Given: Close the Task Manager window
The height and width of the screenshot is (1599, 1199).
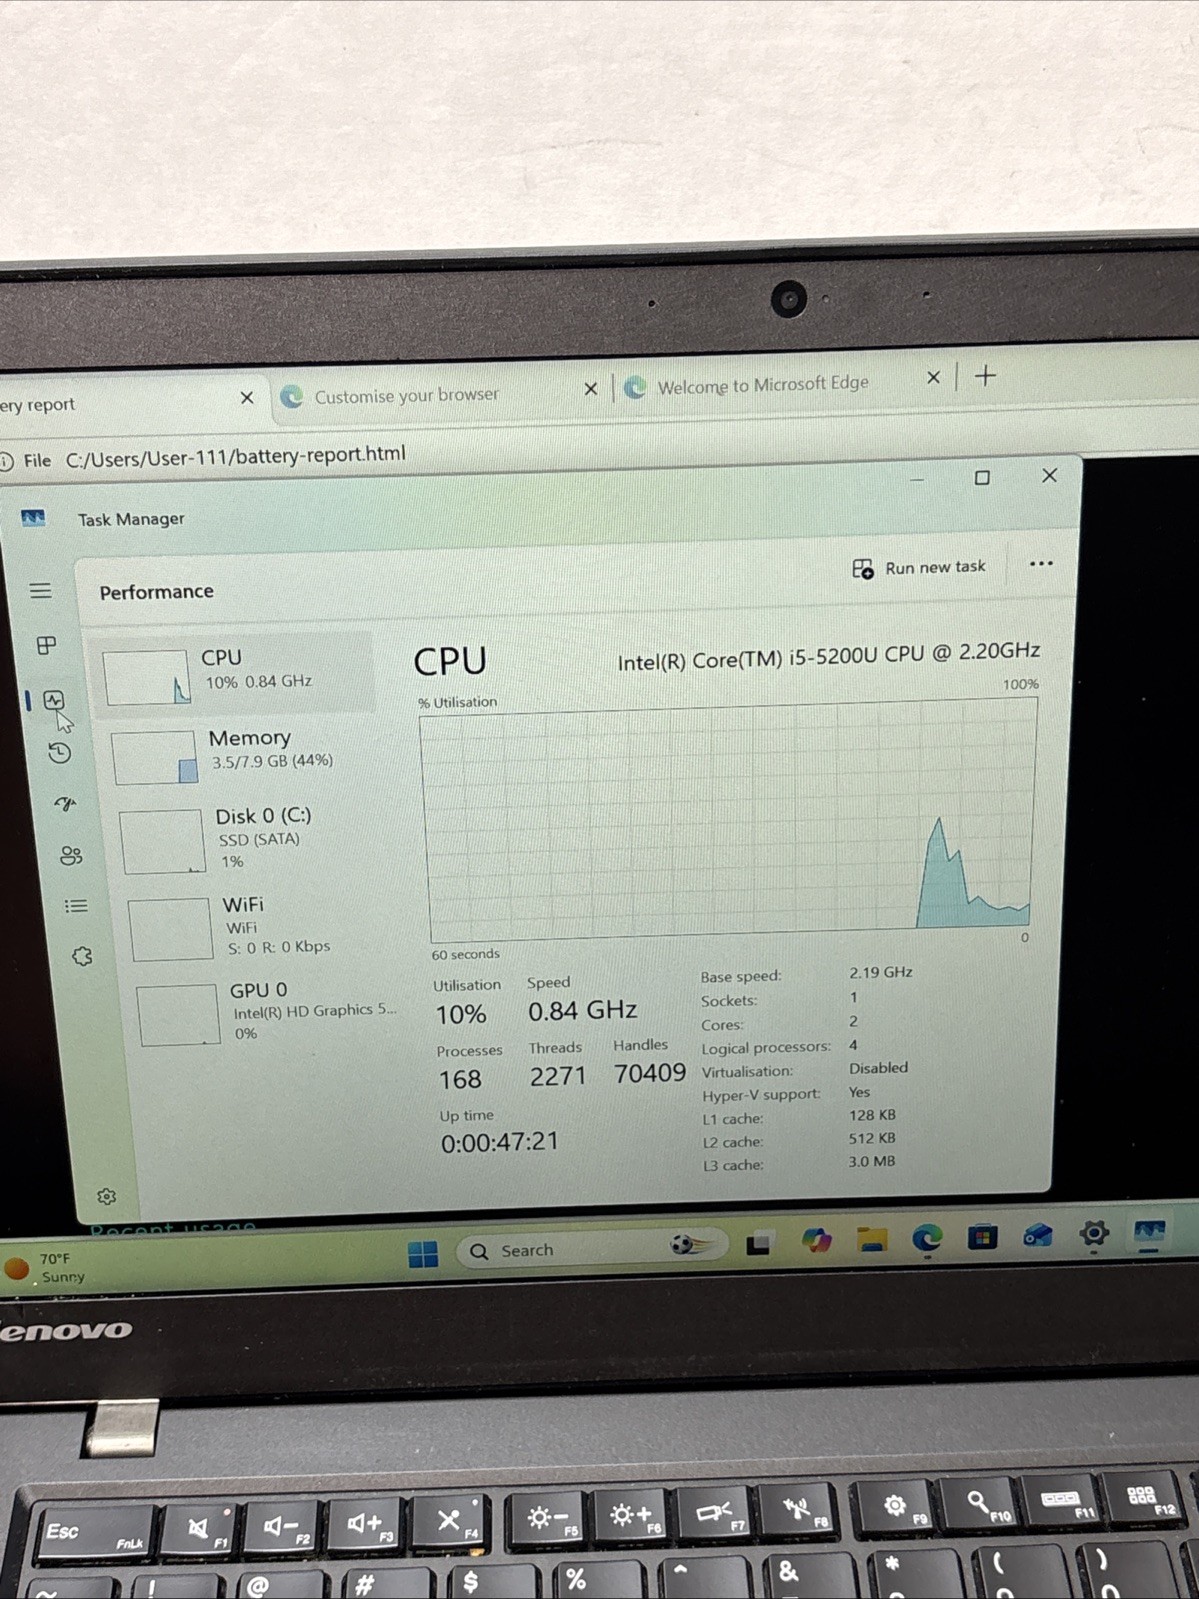Looking at the screenshot, I should pos(1049,476).
